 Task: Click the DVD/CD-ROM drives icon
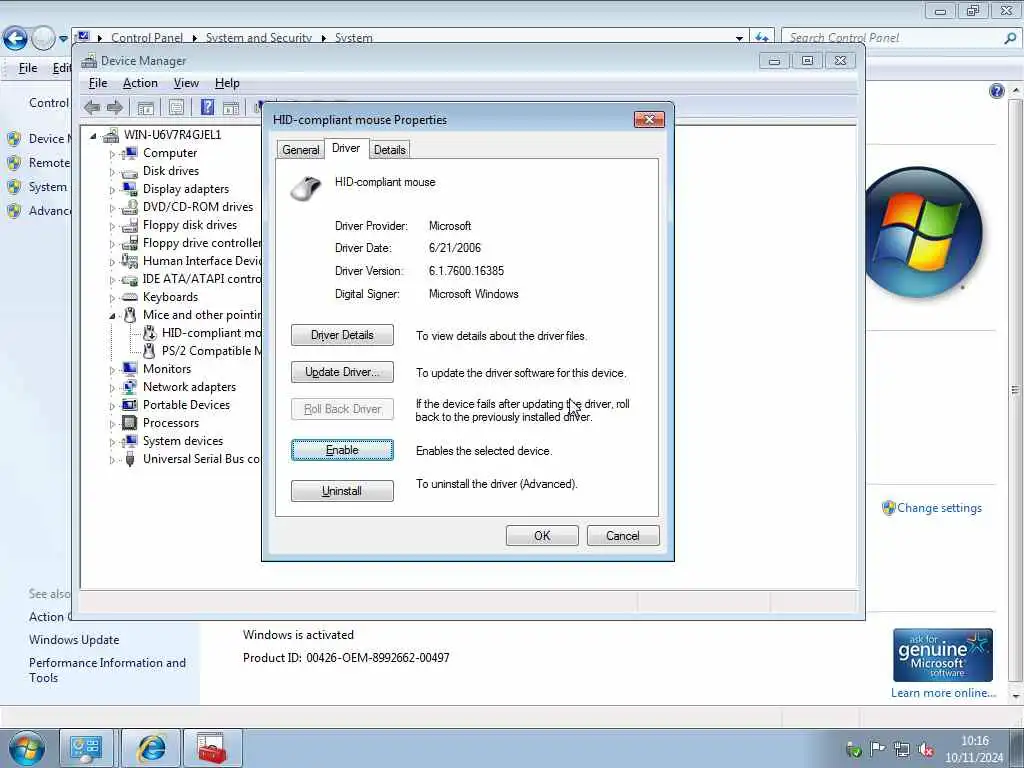(x=130, y=207)
